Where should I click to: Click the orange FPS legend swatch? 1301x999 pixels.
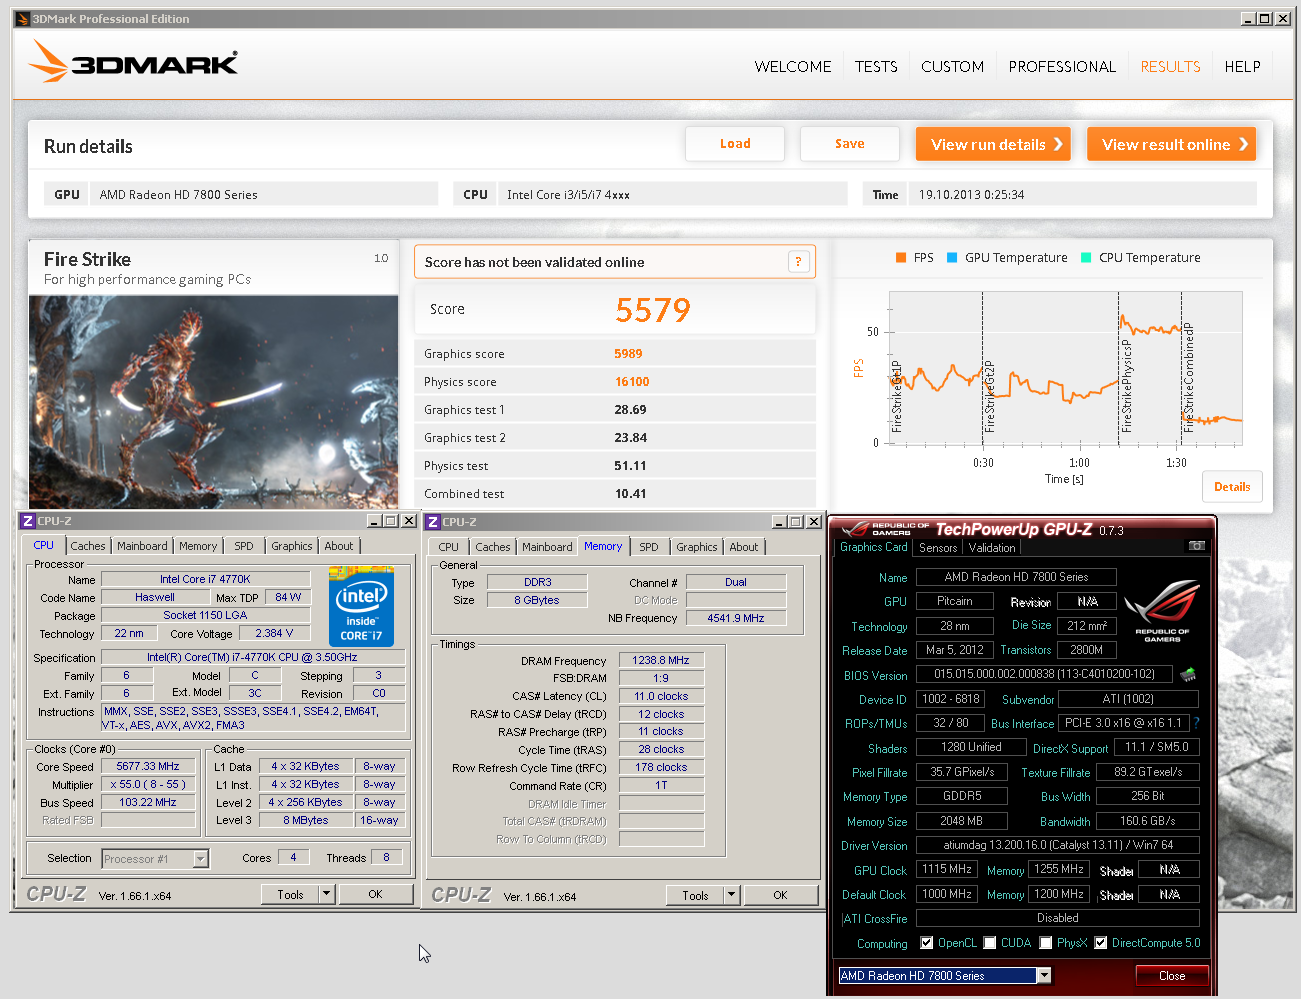901,258
